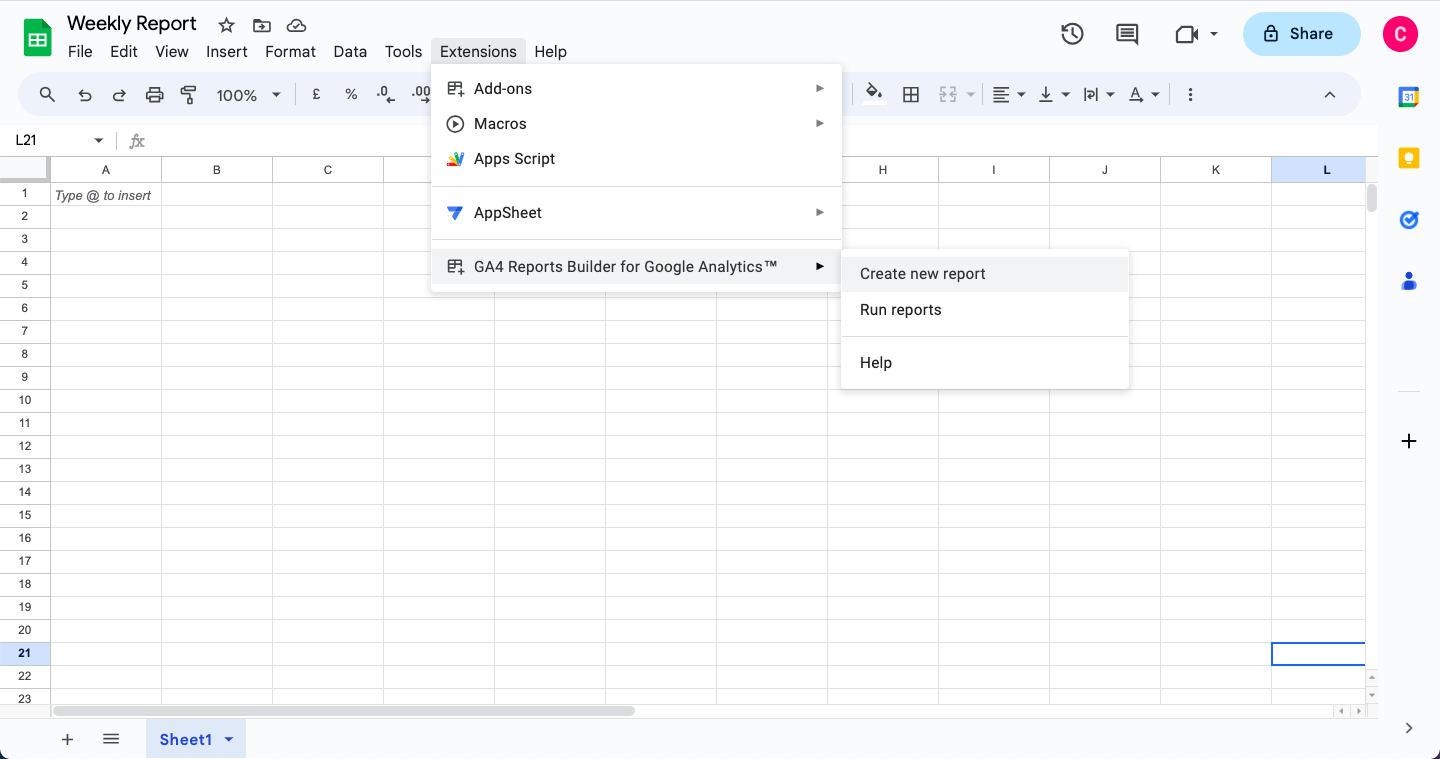
Task: Undo the last action
Action: 85,95
